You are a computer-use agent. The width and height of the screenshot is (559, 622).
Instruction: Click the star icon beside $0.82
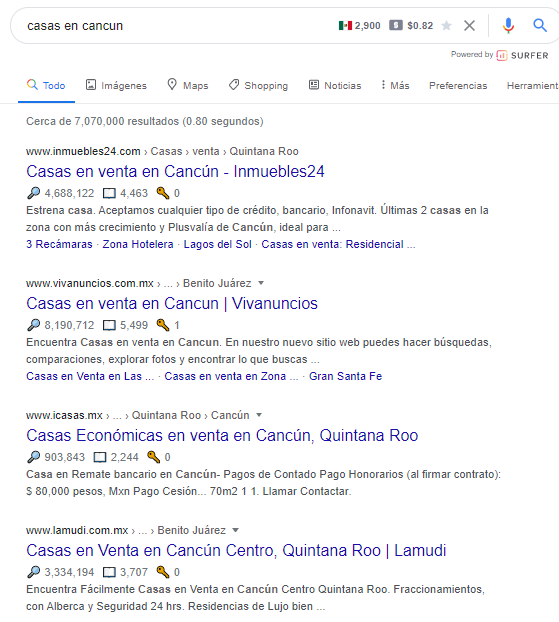point(446,26)
